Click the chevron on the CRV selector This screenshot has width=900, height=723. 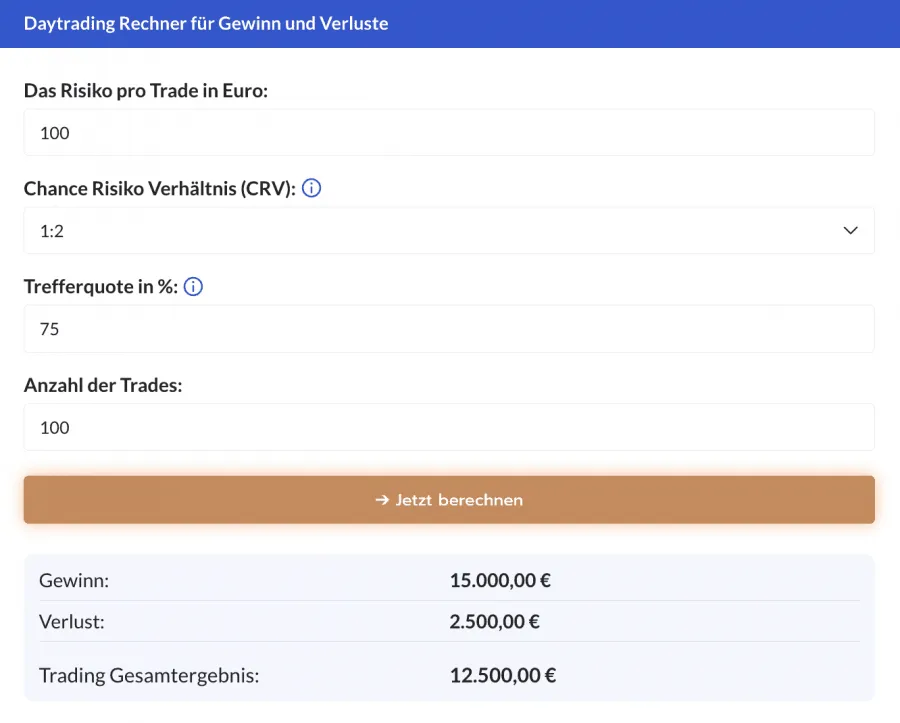851,230
